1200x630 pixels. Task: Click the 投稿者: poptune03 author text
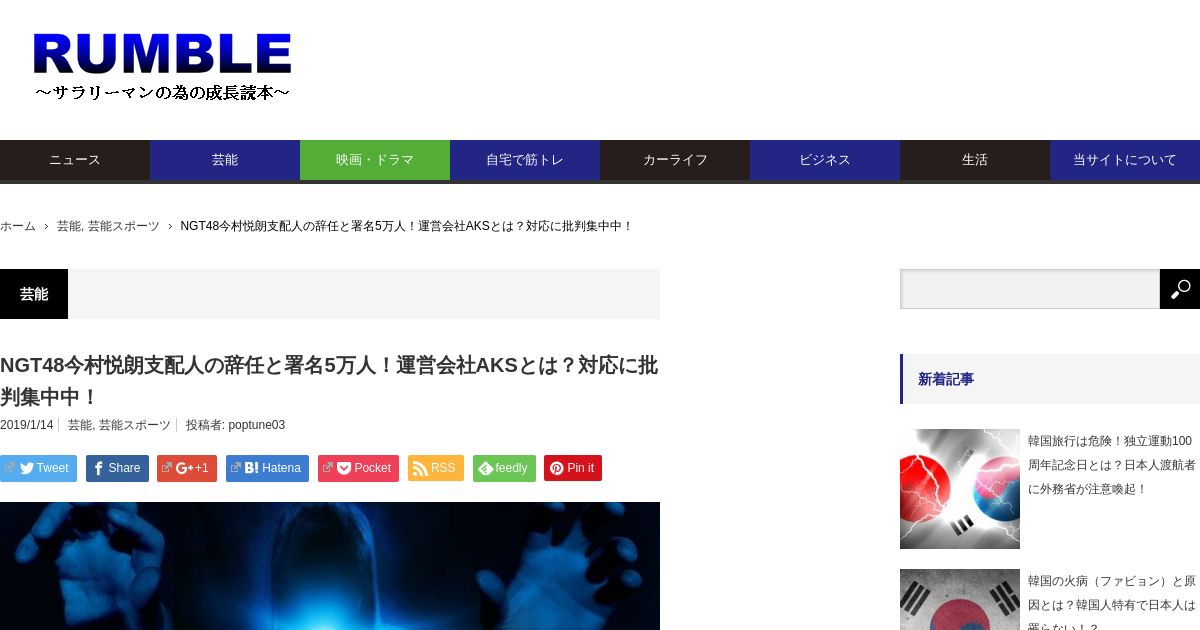(x=235, y=425)
